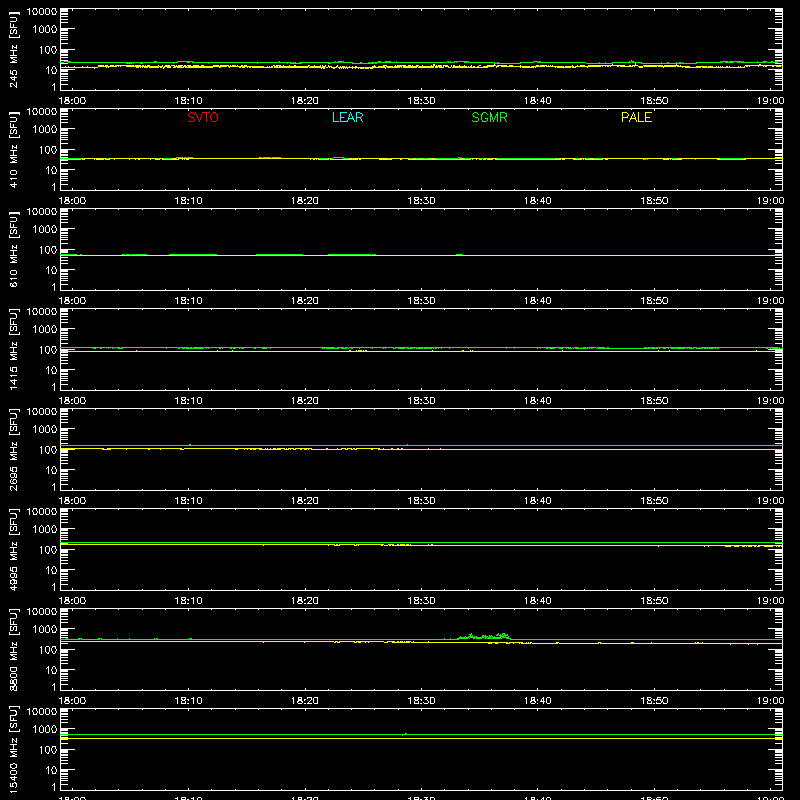Click 18:20 time label under 410 MHz plot
This screenshot has height=800, width=800.
[x=305, y=201]
